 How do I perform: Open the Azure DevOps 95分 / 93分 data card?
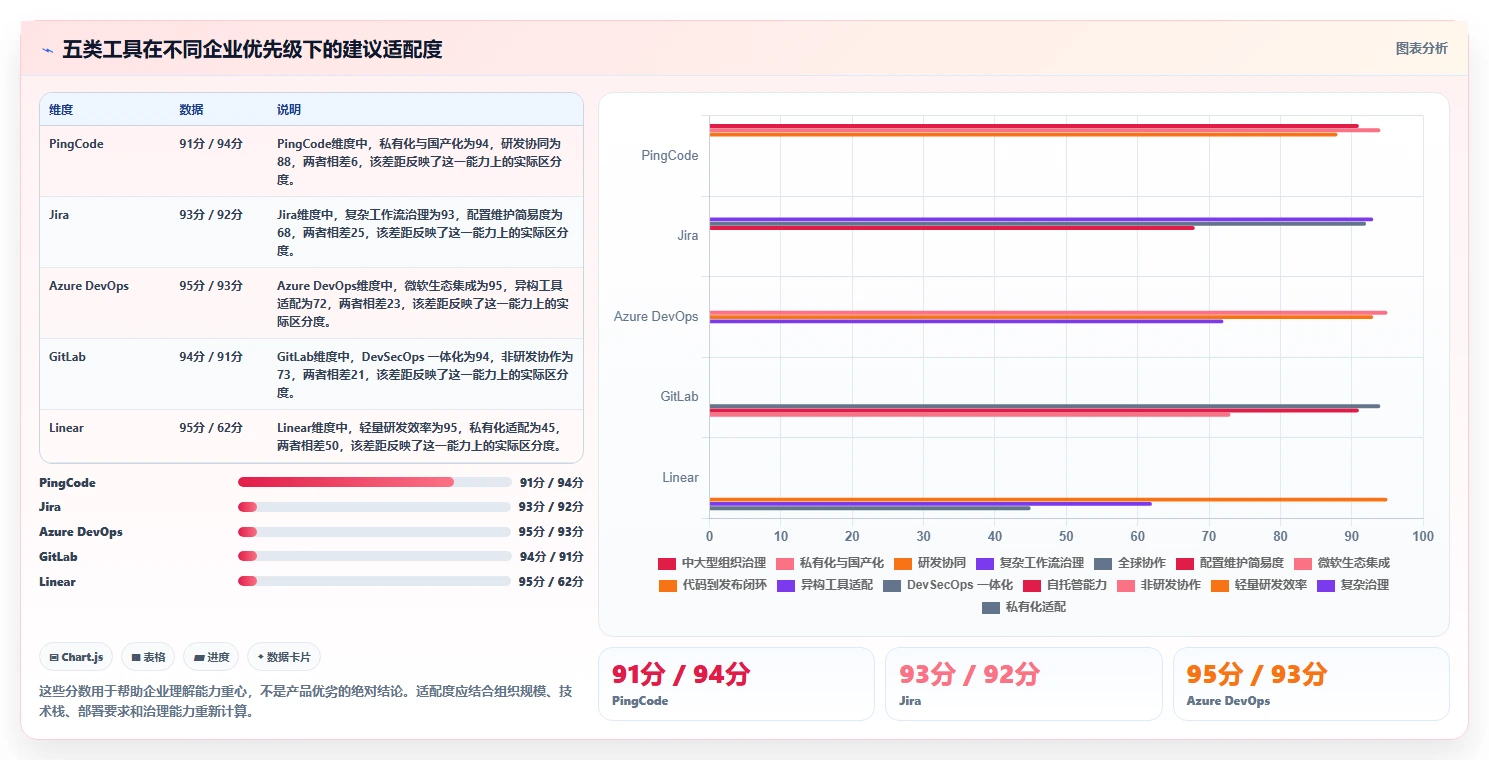pyautogui.click(x=1311, y=684)
